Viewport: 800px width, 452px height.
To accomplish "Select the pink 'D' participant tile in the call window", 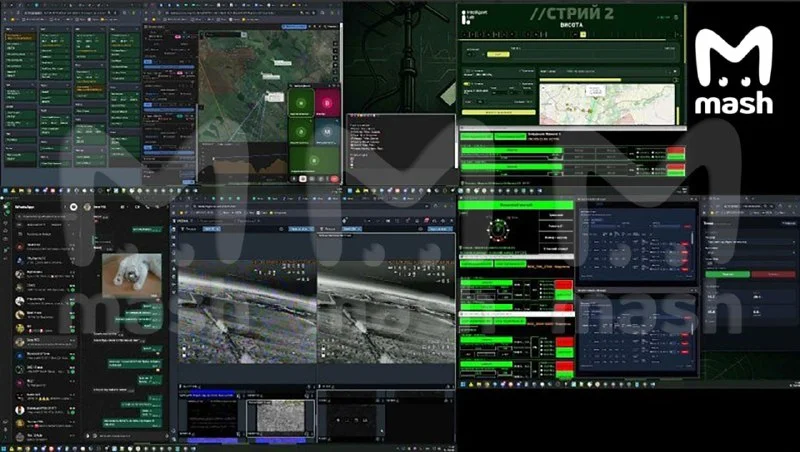I will pyautogui.click(x=327, y=103).
